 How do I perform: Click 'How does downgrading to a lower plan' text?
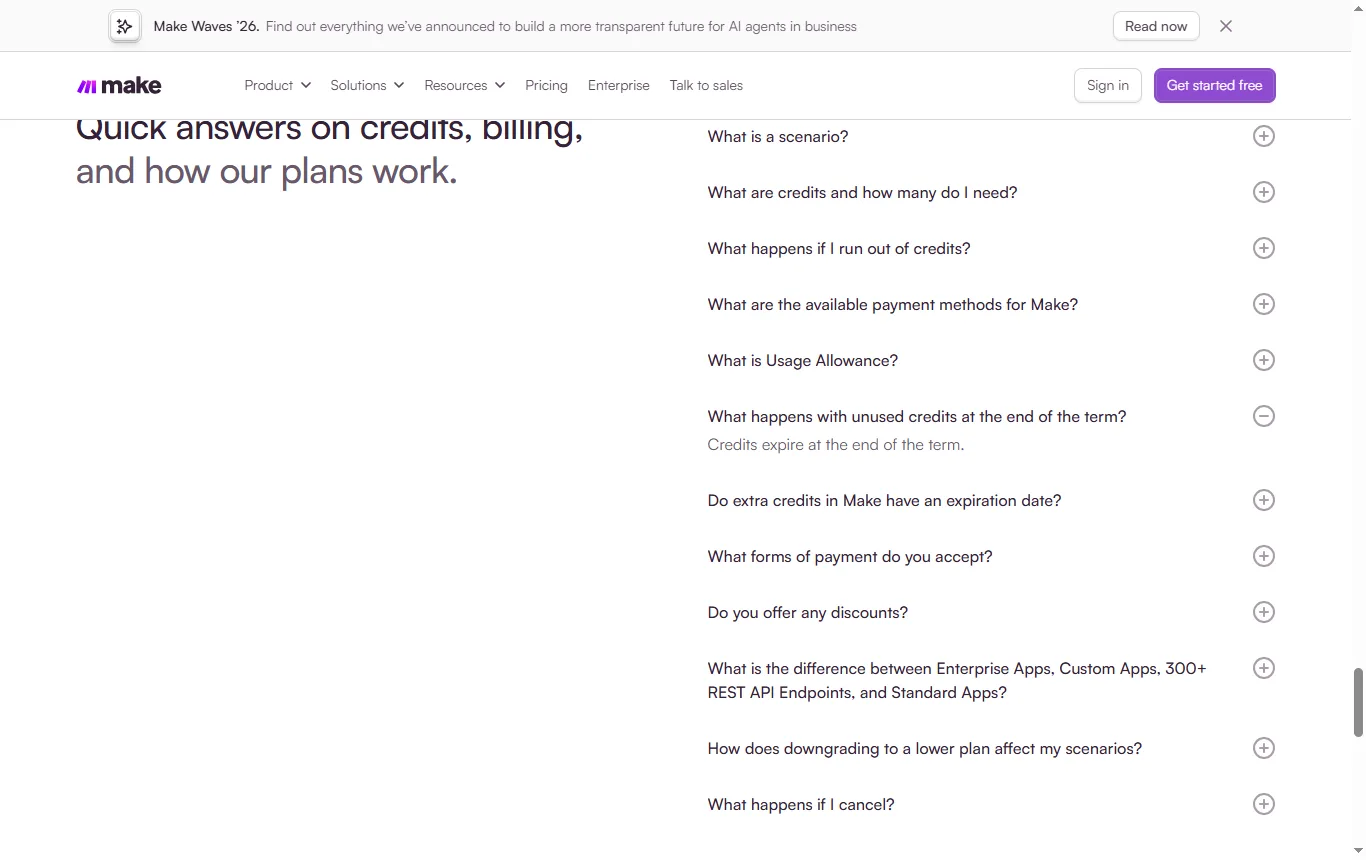click(x=925, y=749)
